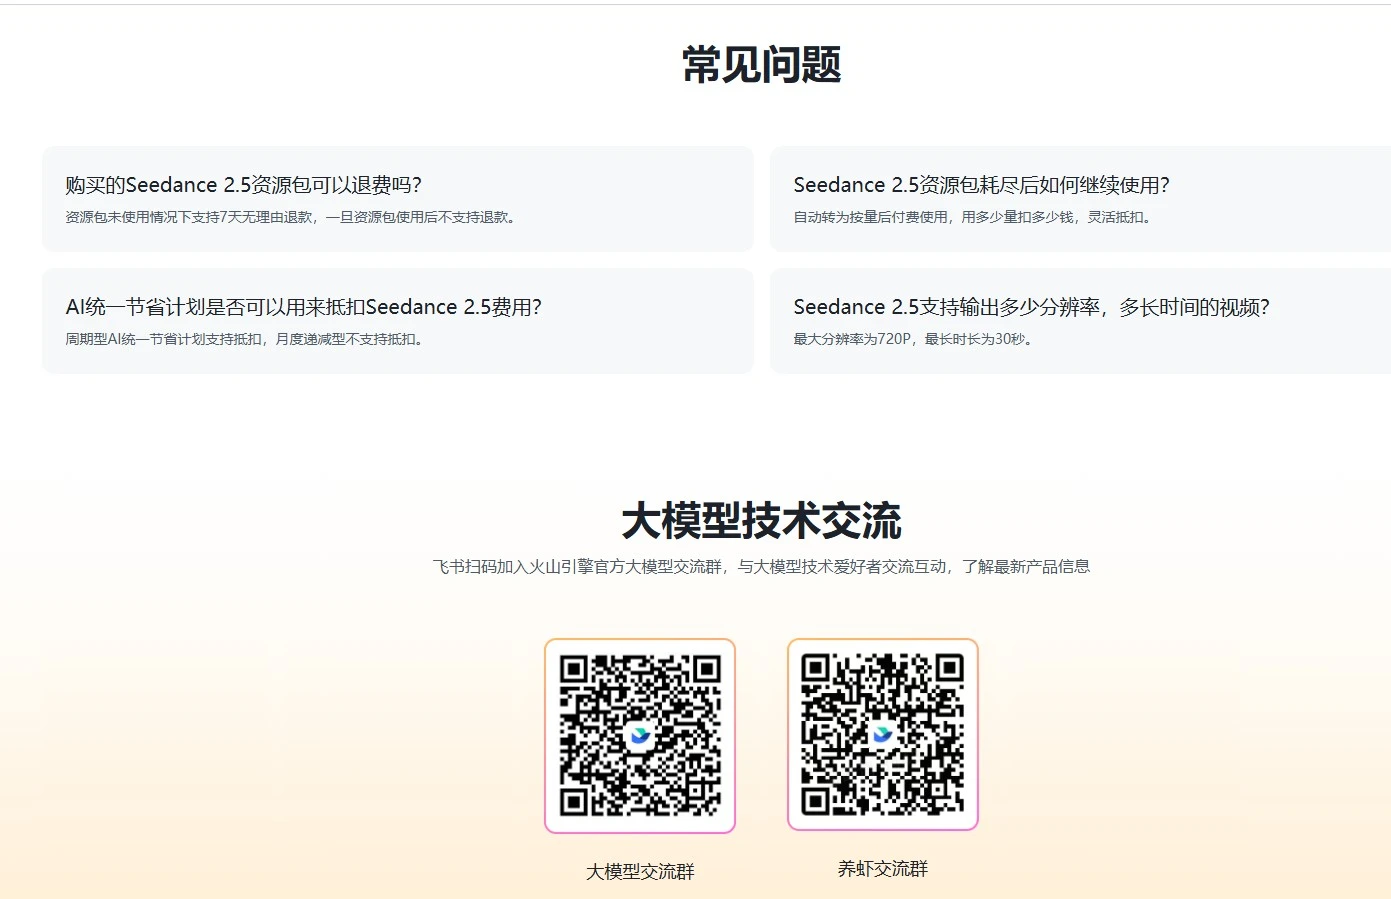
Task: Click the 大模型交流群 QR code
Action: [640, 736]
